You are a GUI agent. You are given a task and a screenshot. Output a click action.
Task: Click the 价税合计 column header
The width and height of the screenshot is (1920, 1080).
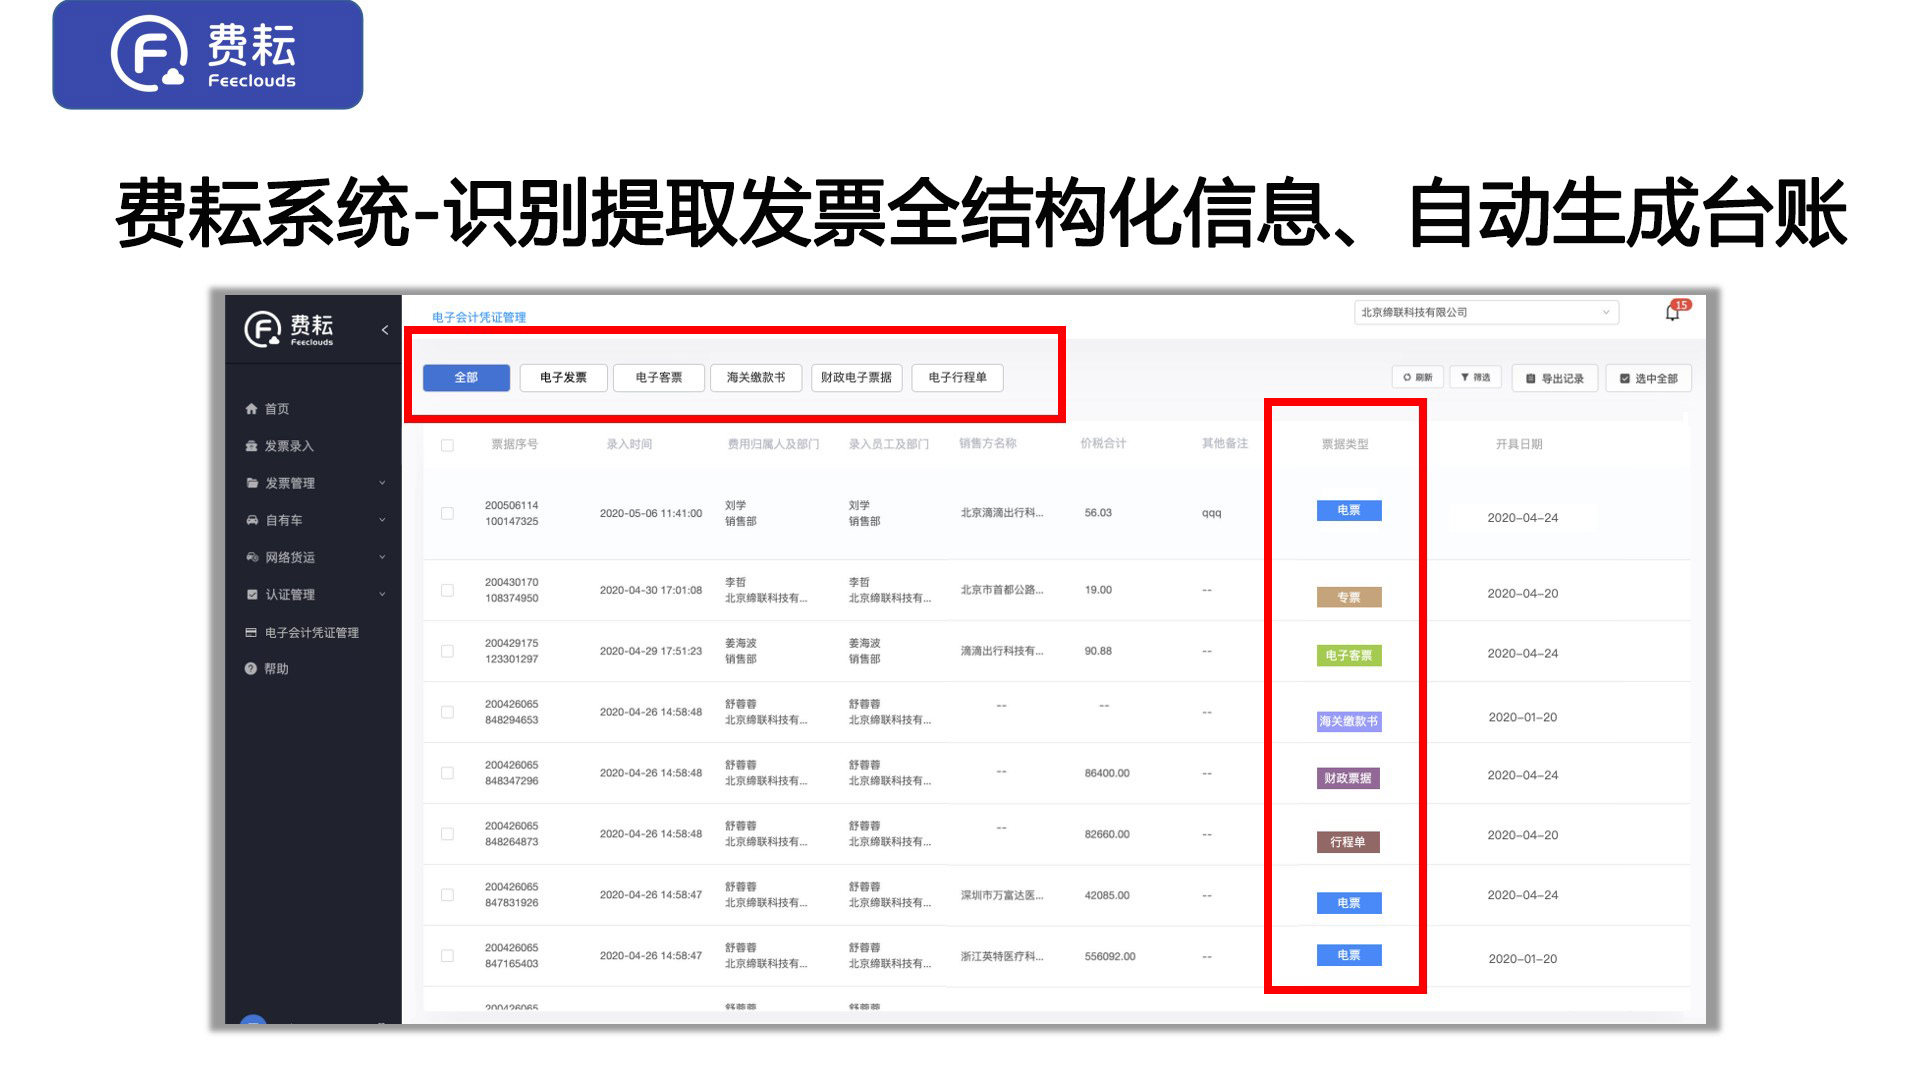pyautogui.click(x=1103, y=443)
